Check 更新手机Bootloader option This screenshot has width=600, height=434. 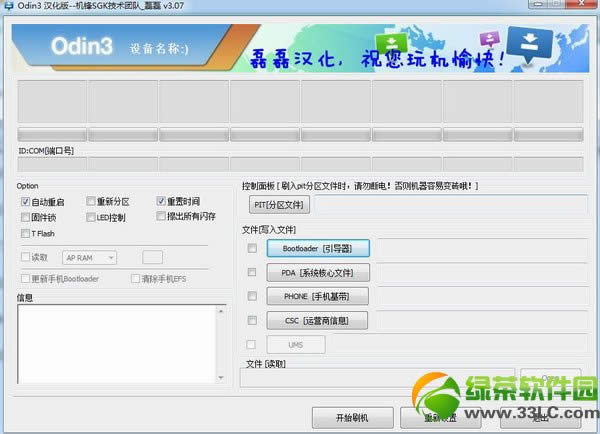(26, 278)
